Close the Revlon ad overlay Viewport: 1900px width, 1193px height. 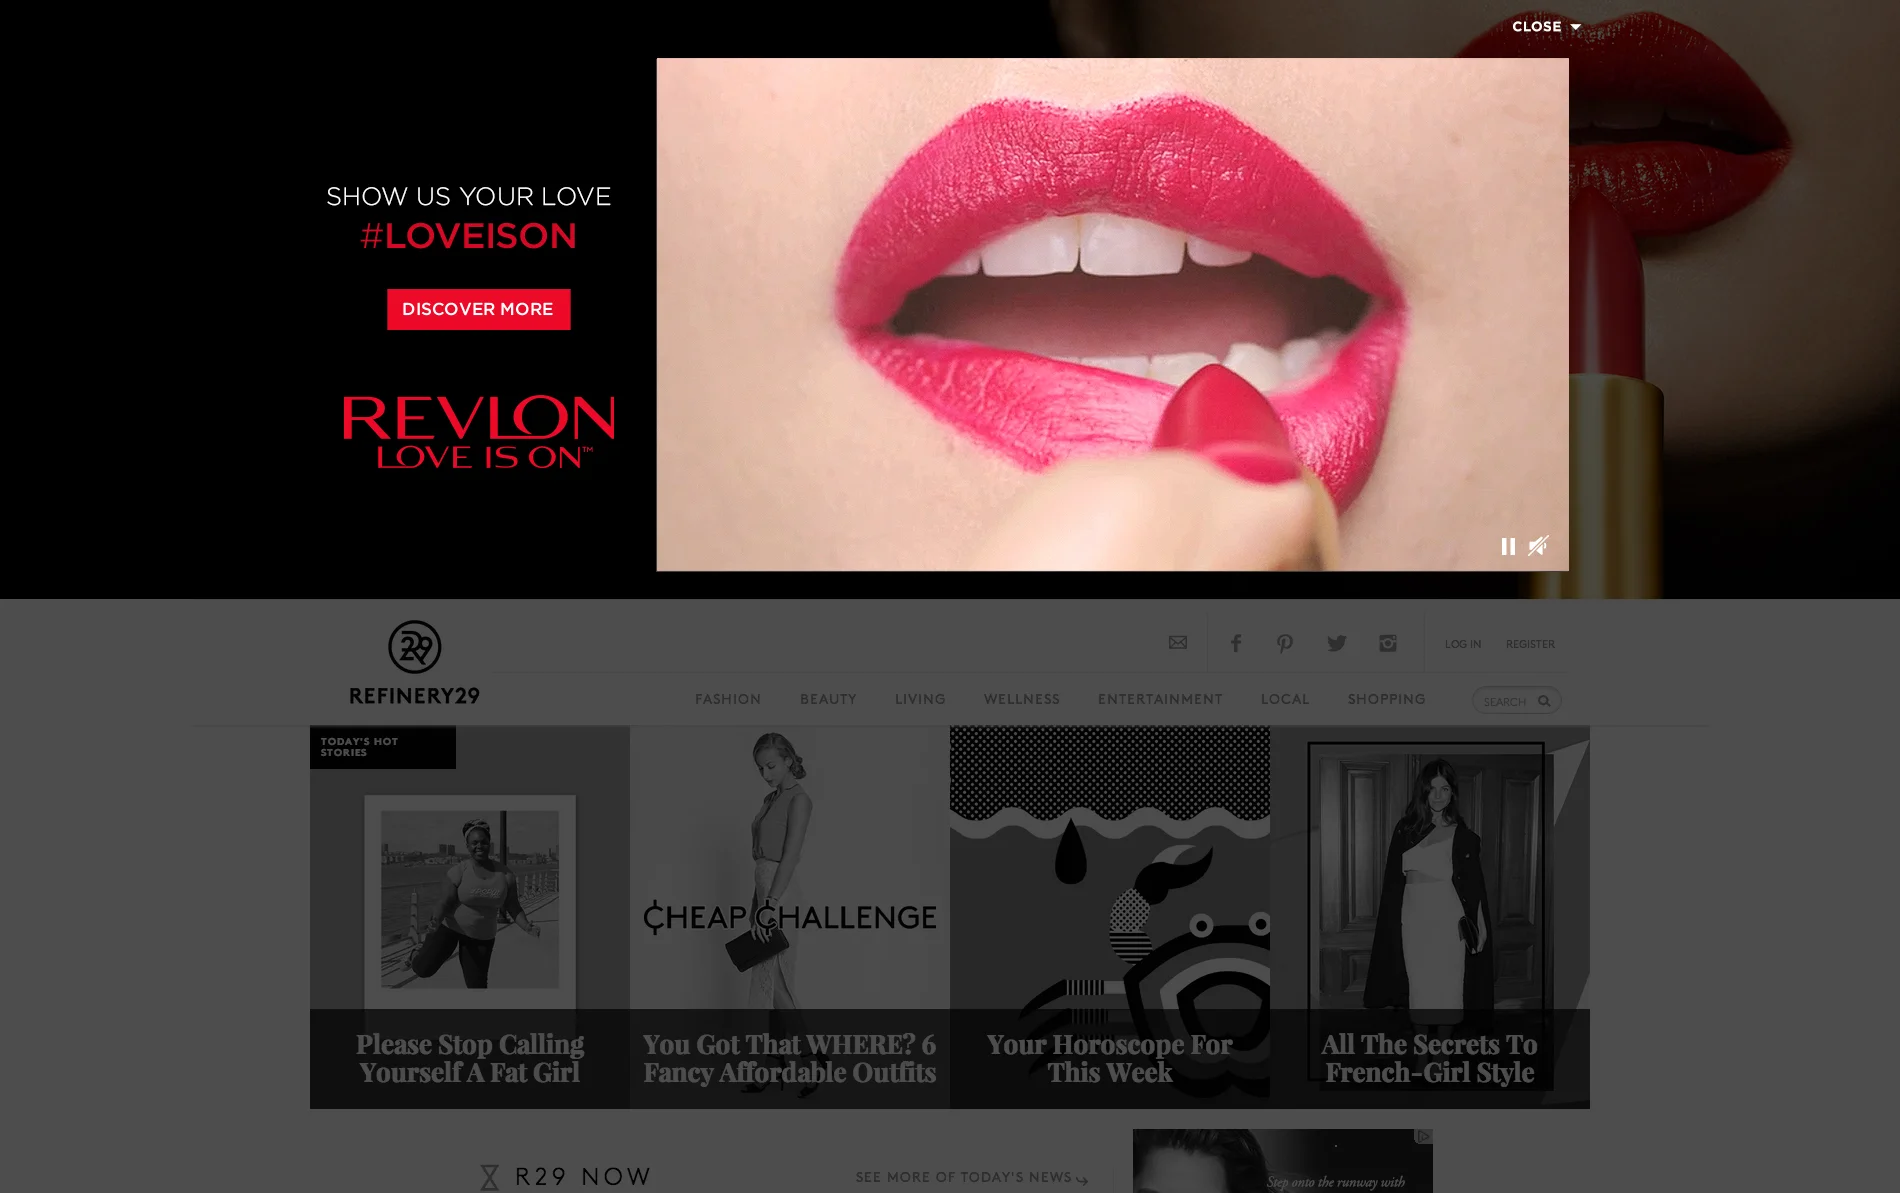tap(1546, 27)
